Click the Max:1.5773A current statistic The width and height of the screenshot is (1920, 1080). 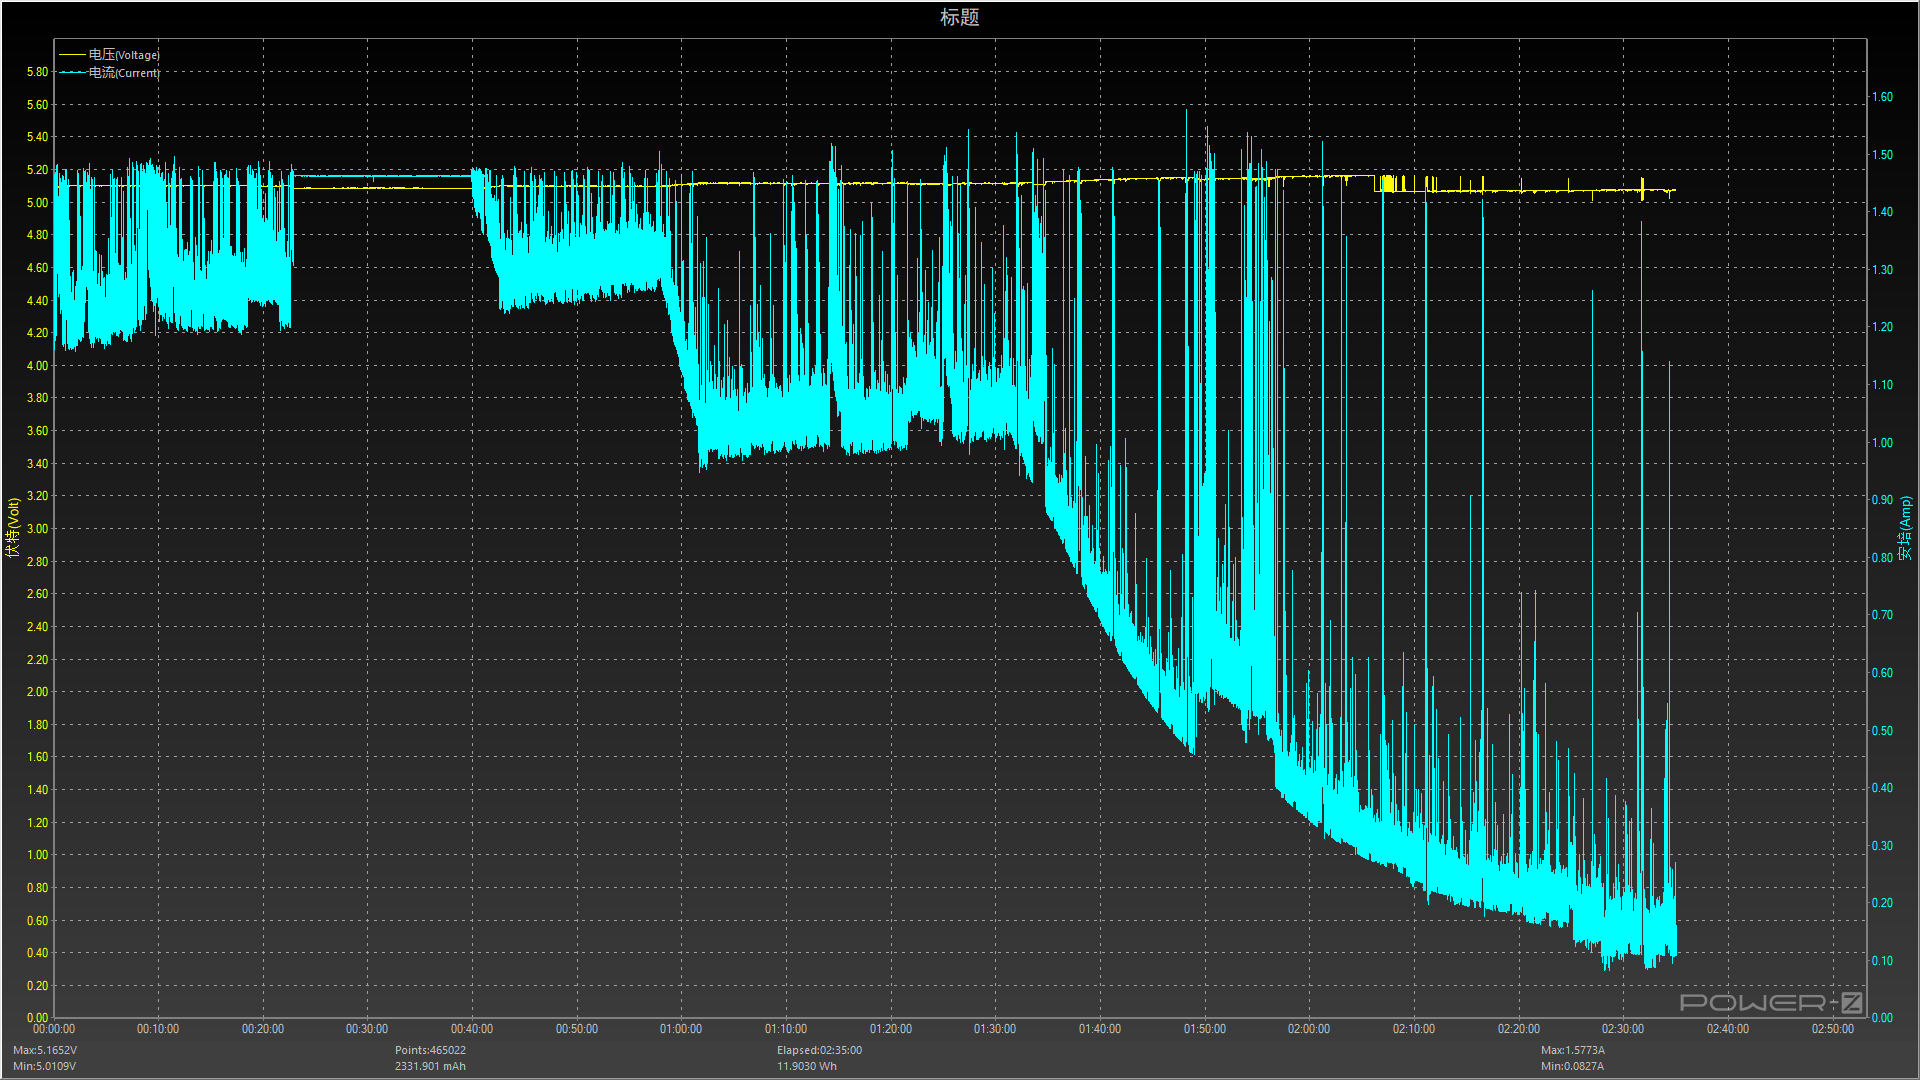pos(1572,1050)
